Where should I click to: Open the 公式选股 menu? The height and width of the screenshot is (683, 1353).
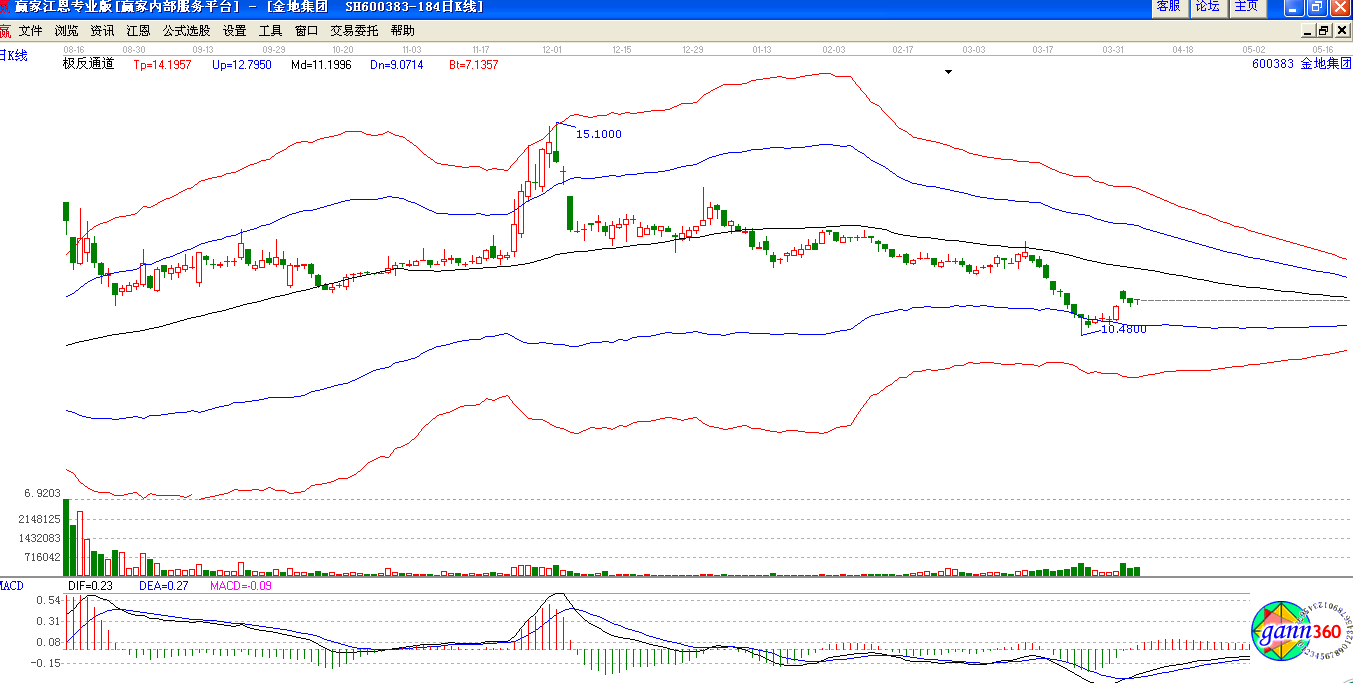click(186, 31)
